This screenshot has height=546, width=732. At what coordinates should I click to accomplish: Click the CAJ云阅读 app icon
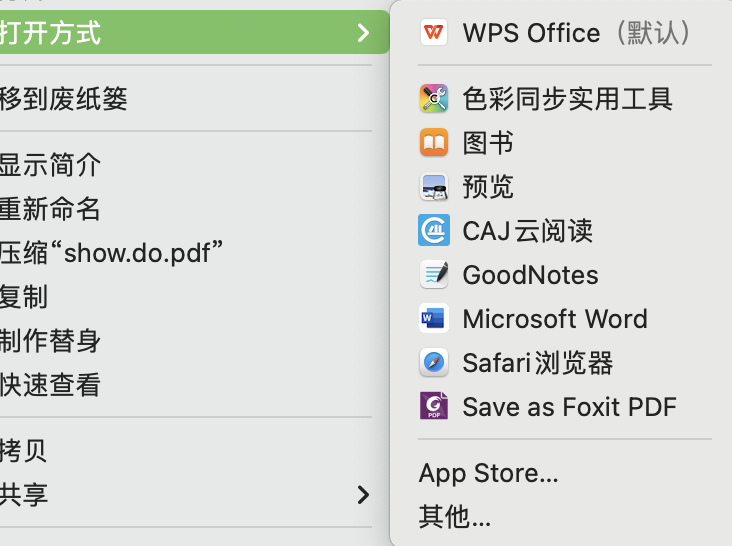click(x=434, y=231)
